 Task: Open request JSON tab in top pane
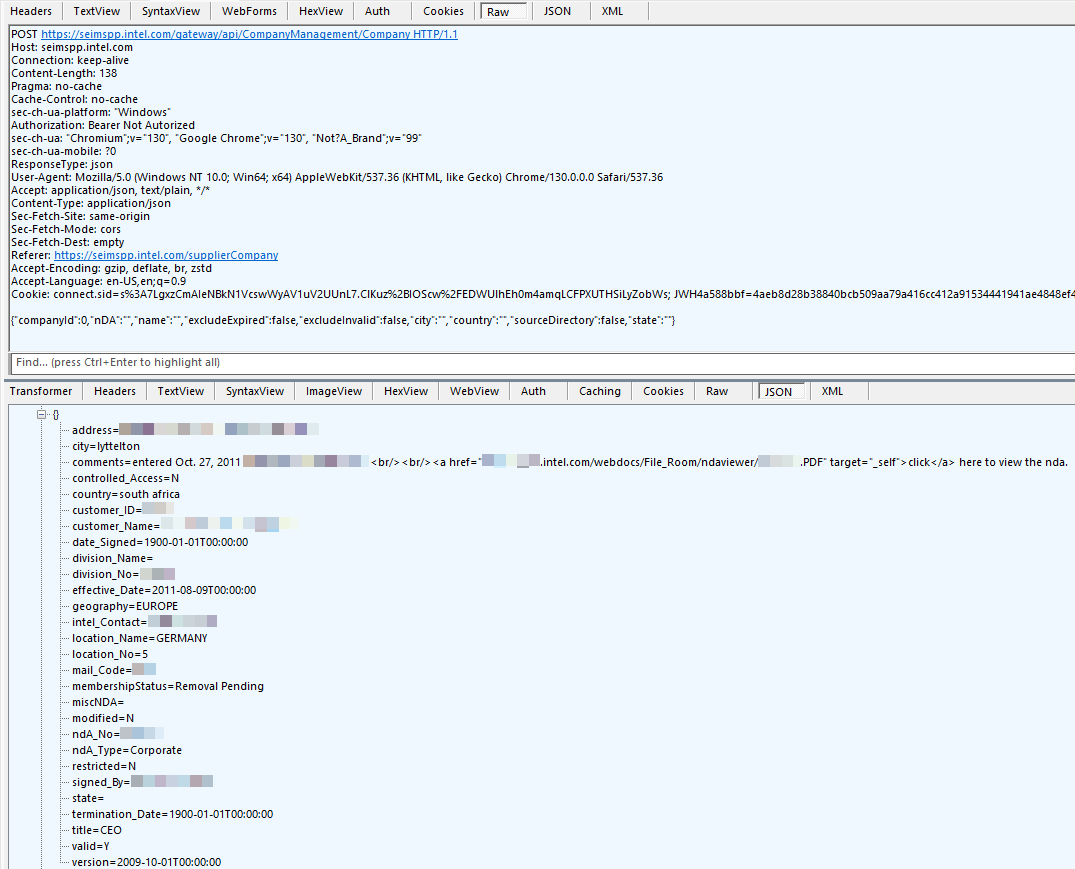(x=557, y=11)
